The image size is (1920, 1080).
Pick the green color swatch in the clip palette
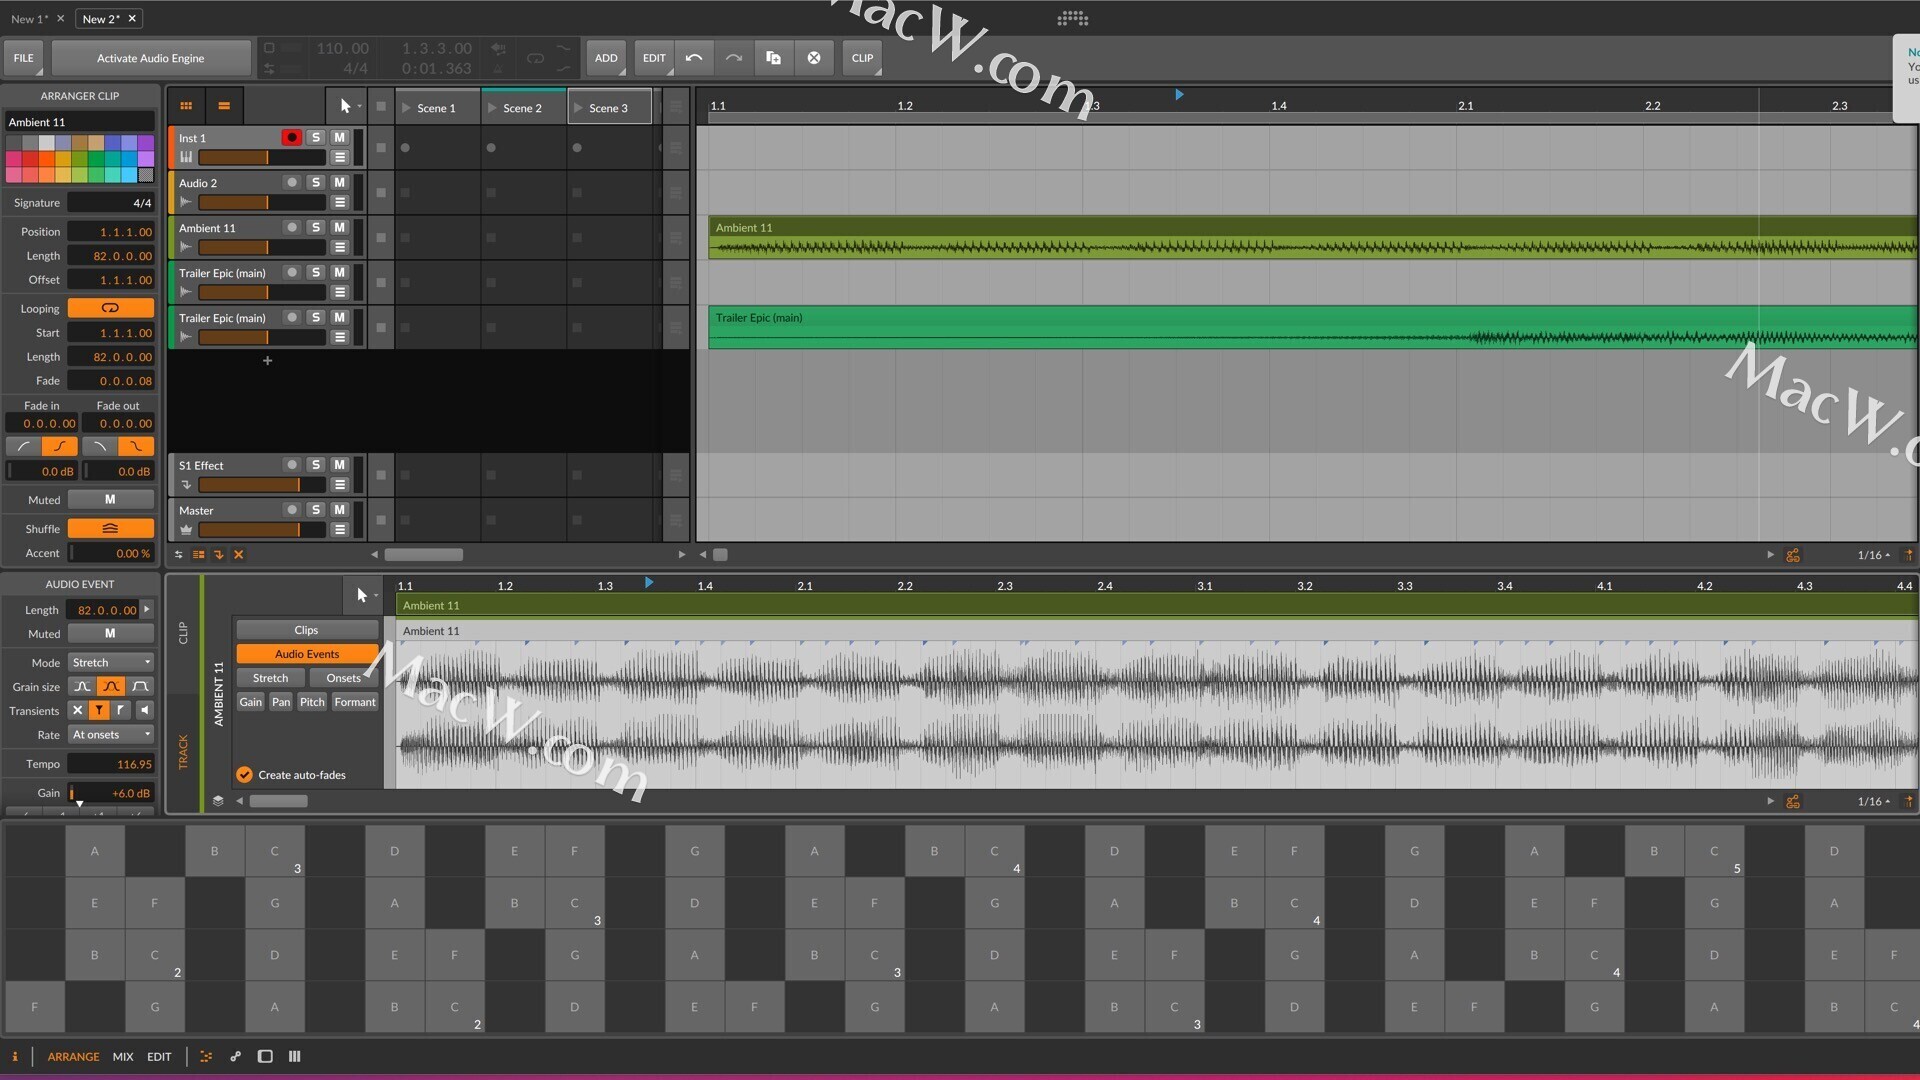click(96, 159)
